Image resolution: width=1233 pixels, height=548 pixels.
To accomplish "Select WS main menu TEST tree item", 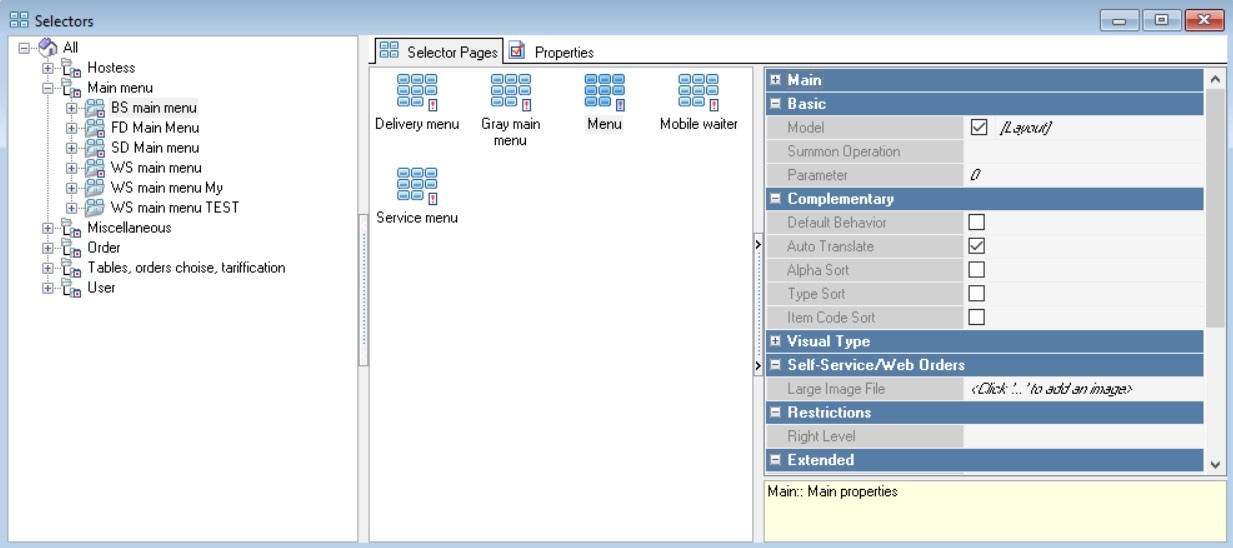I will (175, 208).
